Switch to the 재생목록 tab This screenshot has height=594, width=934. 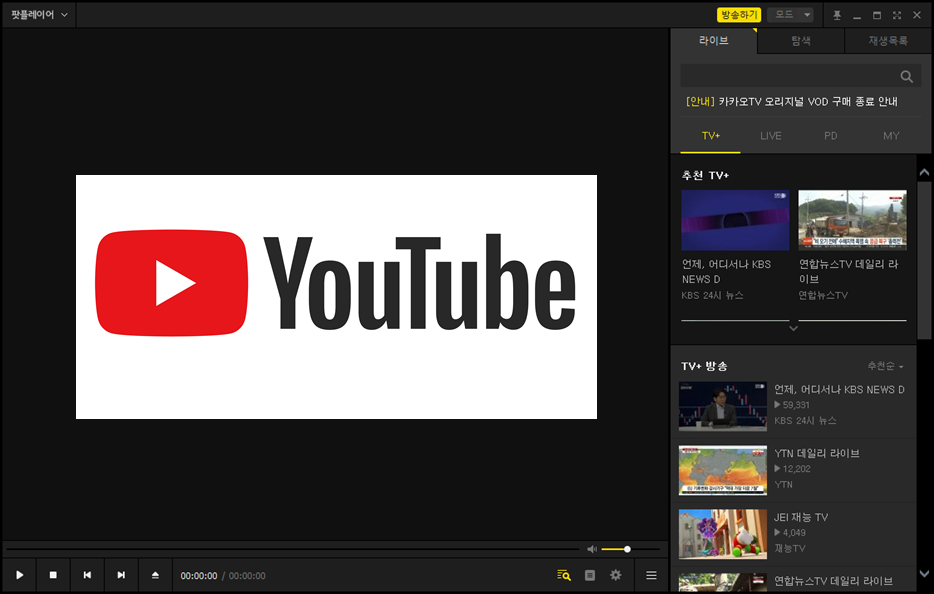click(x=888, y=41)
